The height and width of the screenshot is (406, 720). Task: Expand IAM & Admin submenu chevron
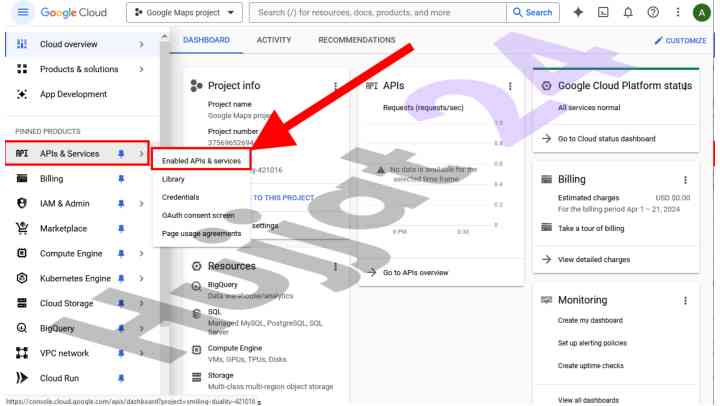141,203
